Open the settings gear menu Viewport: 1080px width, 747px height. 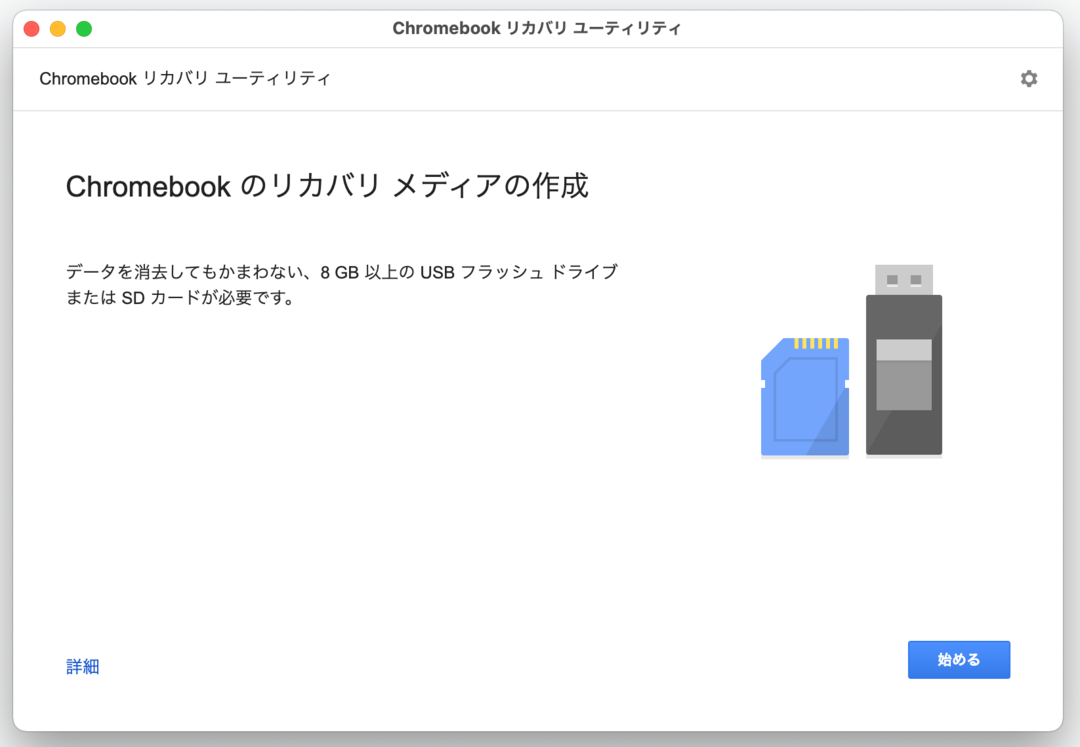1028,78
